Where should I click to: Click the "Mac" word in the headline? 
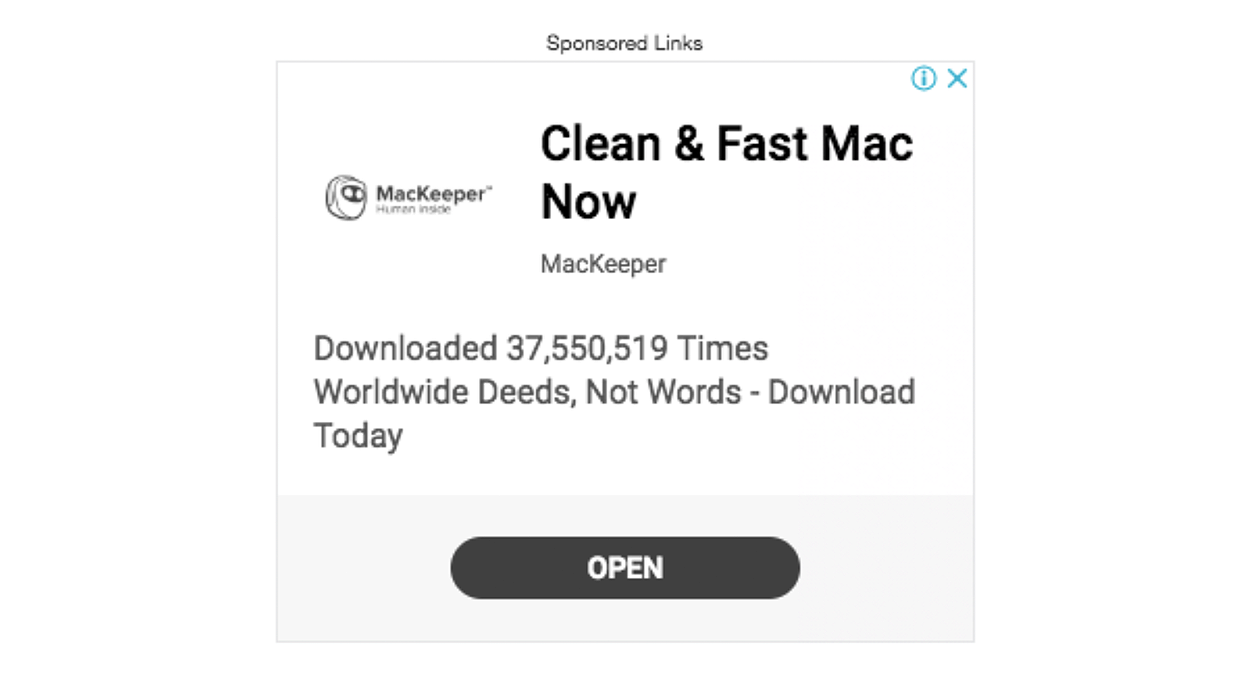866,143
